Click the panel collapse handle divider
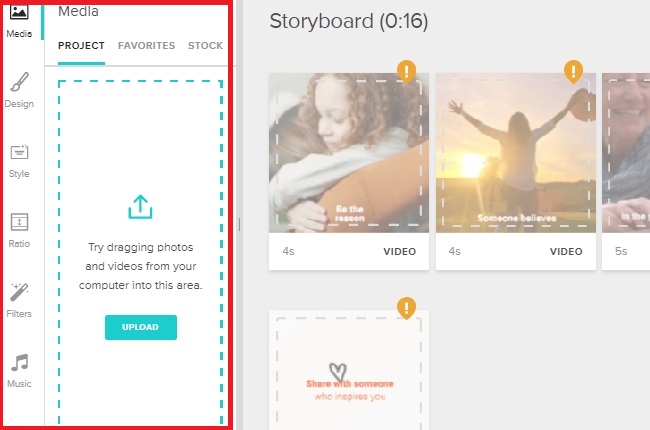The height and width of the screenshot is (430, 650). [240, 224]
